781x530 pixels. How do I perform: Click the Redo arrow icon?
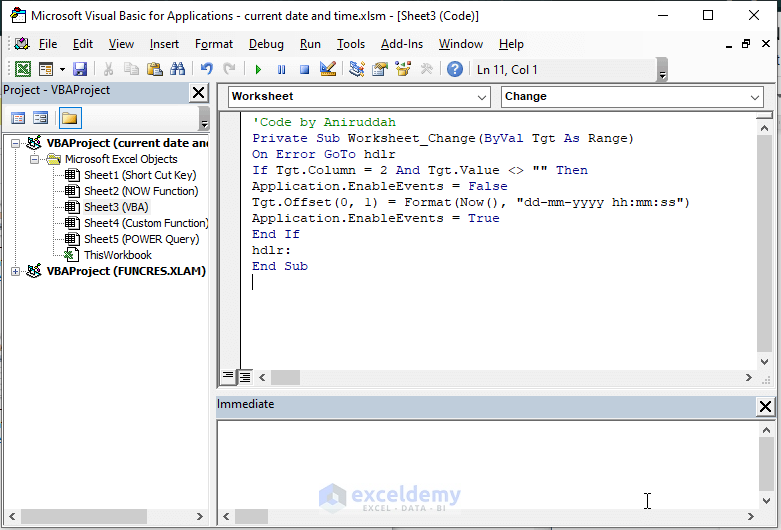point(229,69)
